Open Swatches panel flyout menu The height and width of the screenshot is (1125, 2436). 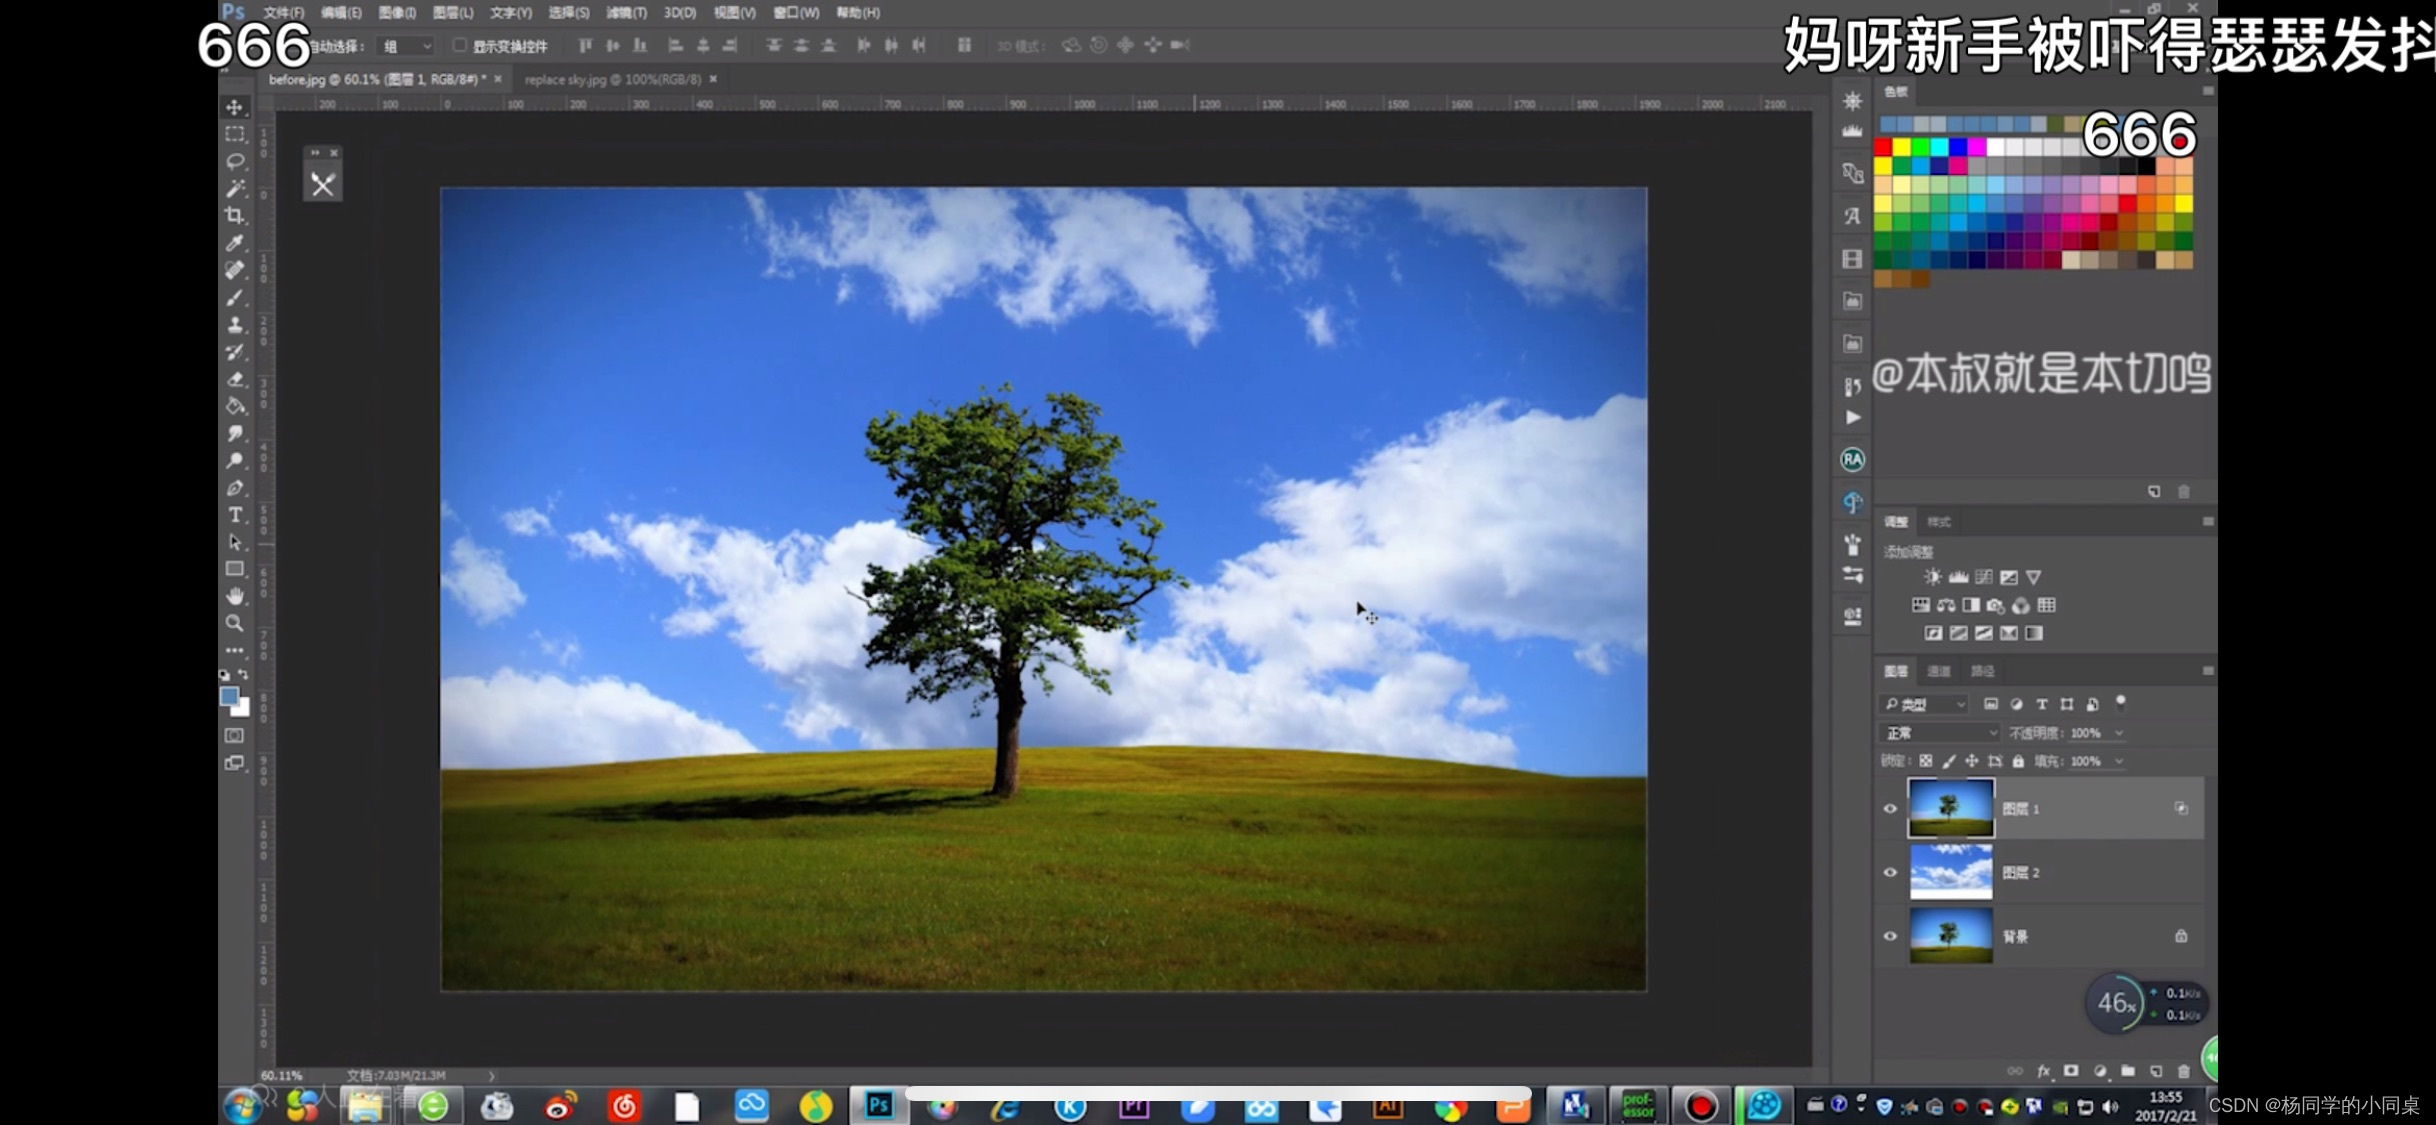coord(2207,91)
